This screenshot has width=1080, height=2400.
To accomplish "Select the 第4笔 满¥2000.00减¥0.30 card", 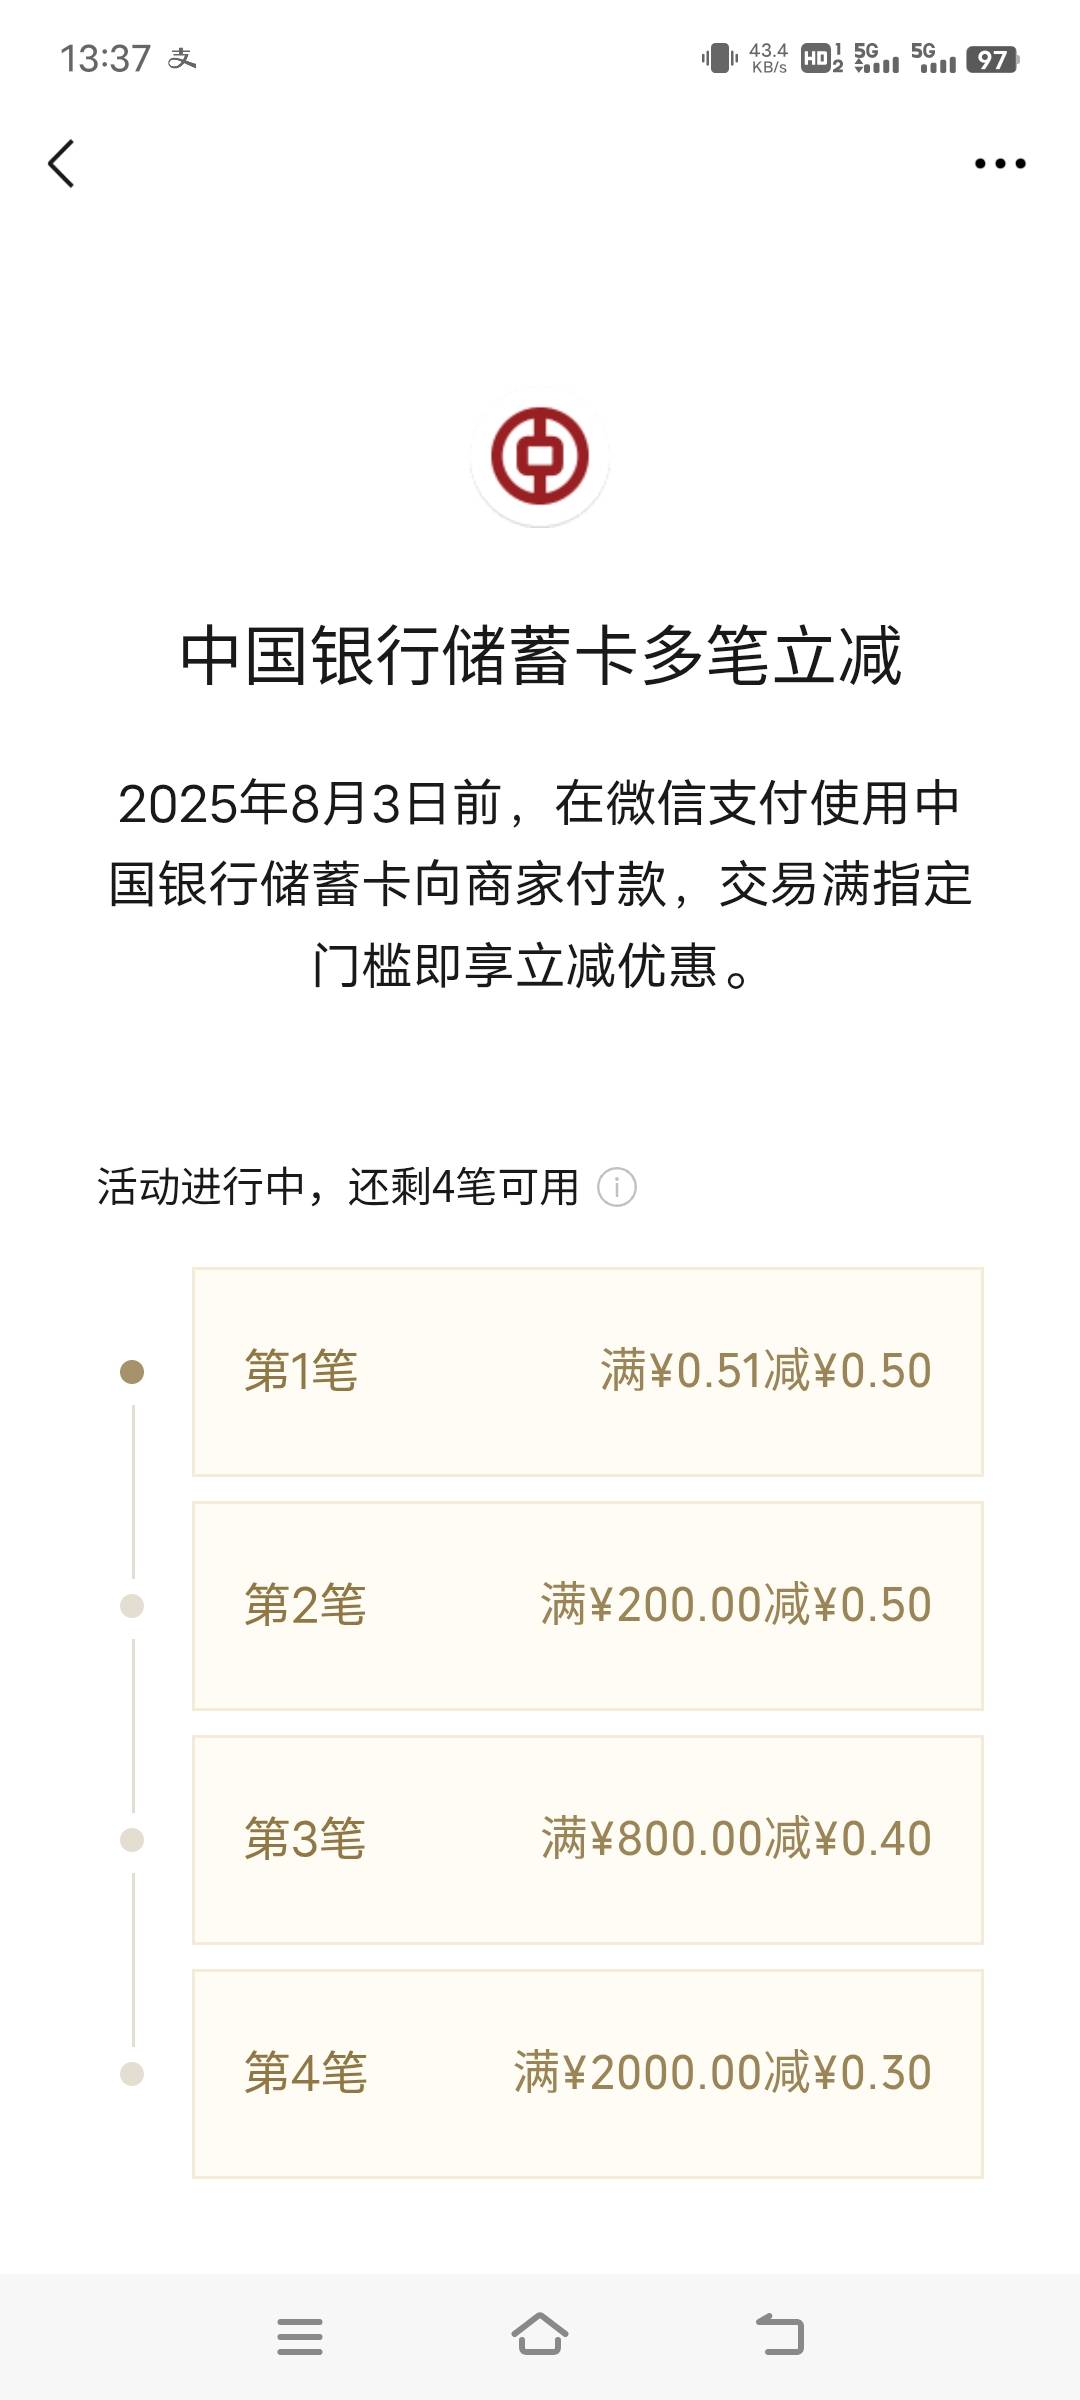I will (588, 2073).
